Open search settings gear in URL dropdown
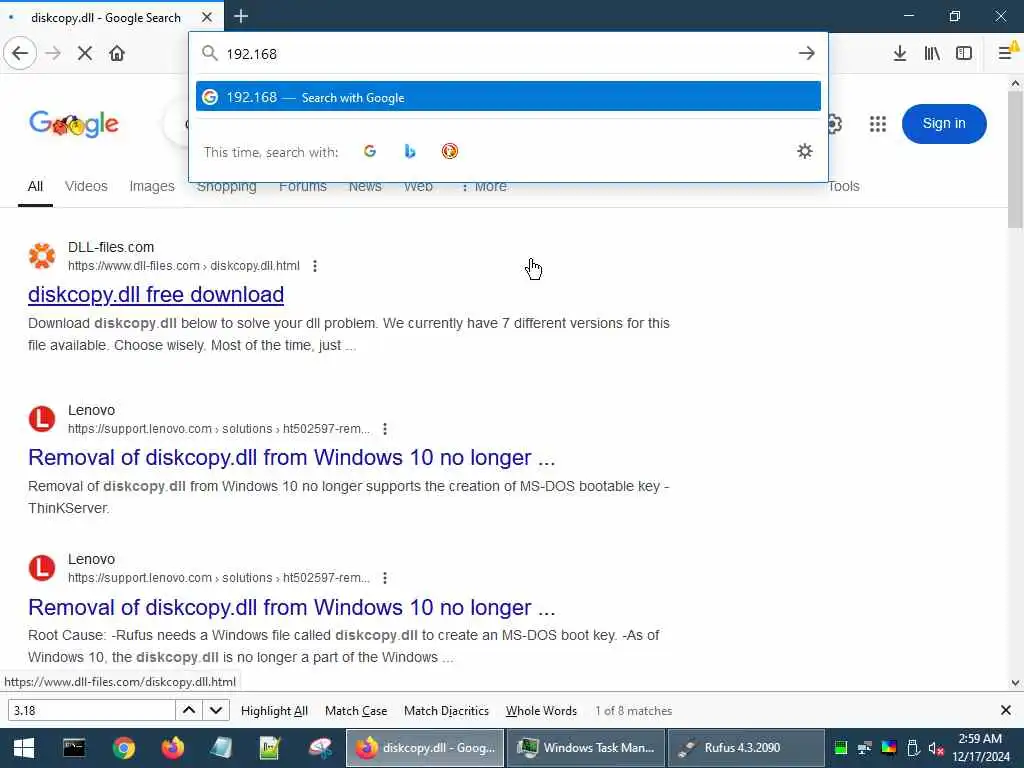The width and height of the screenshot is (1024, 768). (x=805, y=152)
